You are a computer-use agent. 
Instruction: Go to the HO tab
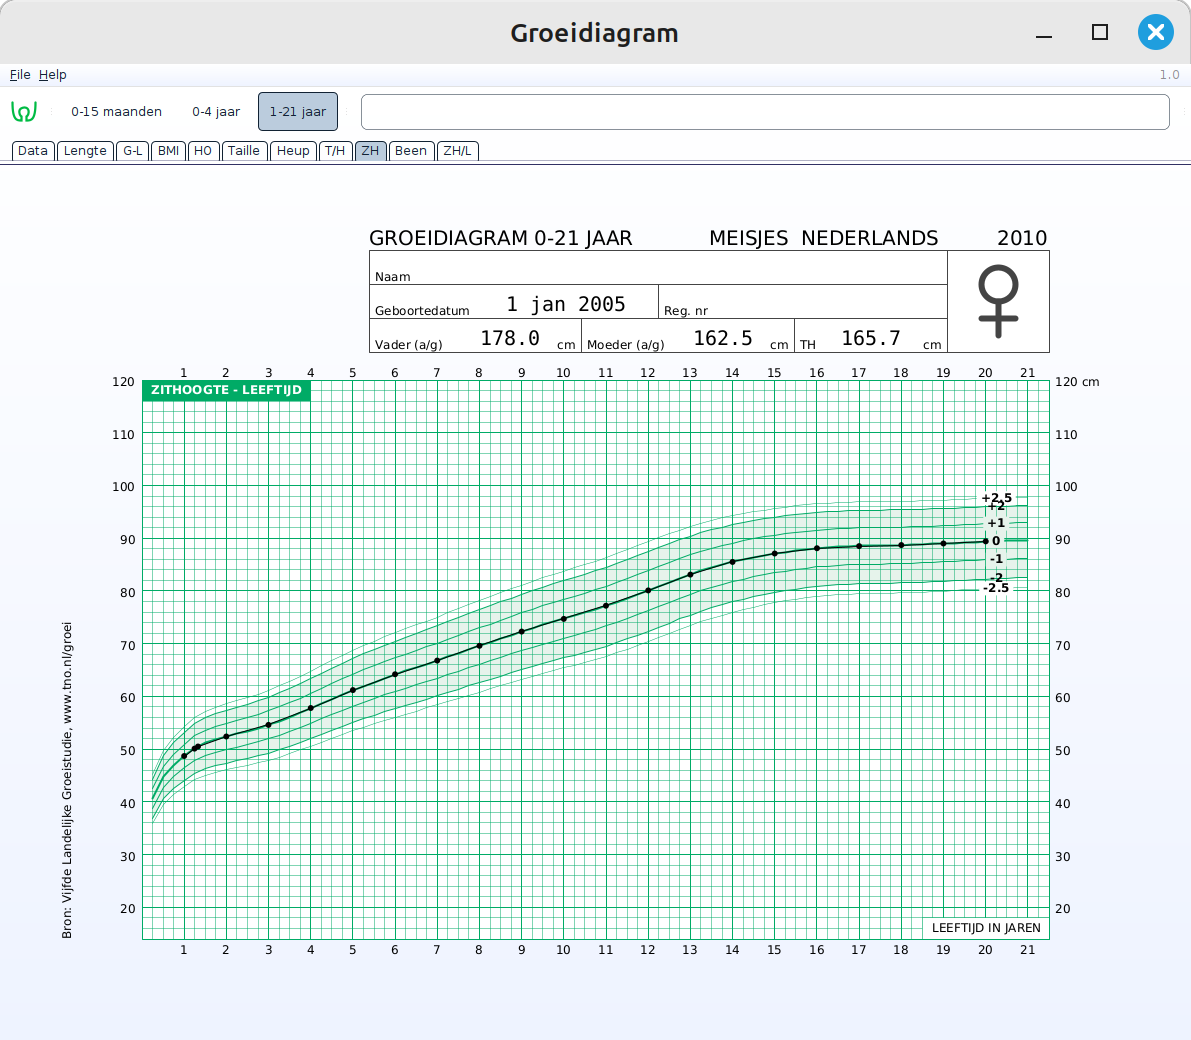(203, 151)
